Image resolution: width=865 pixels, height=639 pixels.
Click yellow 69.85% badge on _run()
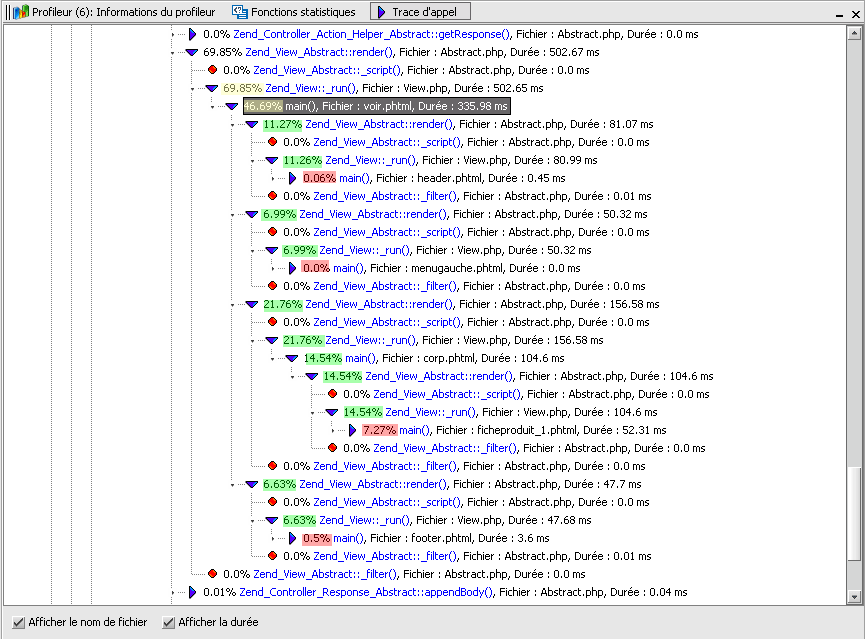(242, 88)
